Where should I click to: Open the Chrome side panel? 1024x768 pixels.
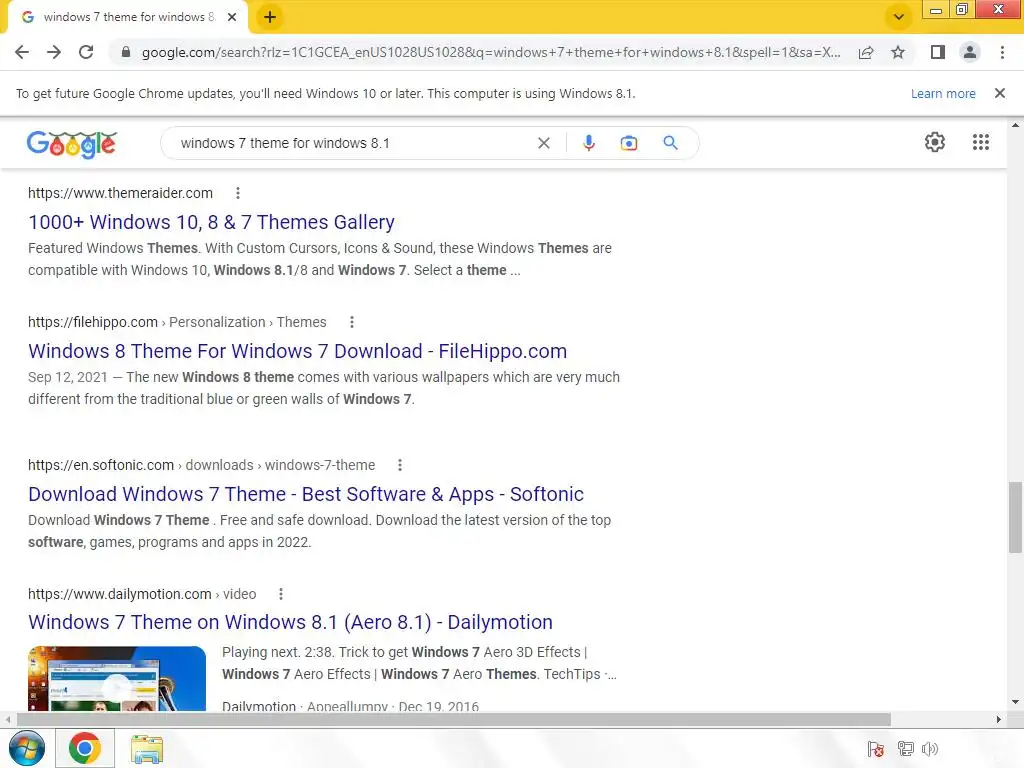[x=938, y=52]
